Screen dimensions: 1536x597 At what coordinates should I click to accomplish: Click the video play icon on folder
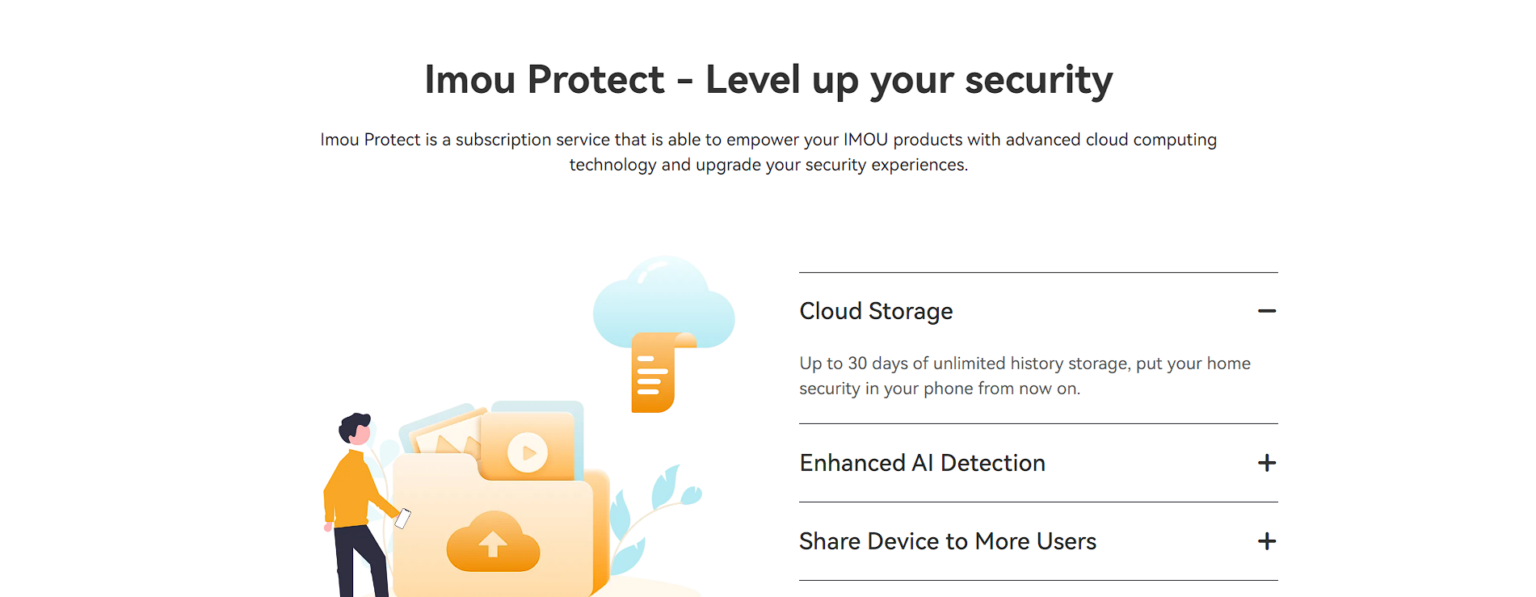click(527, 453)
